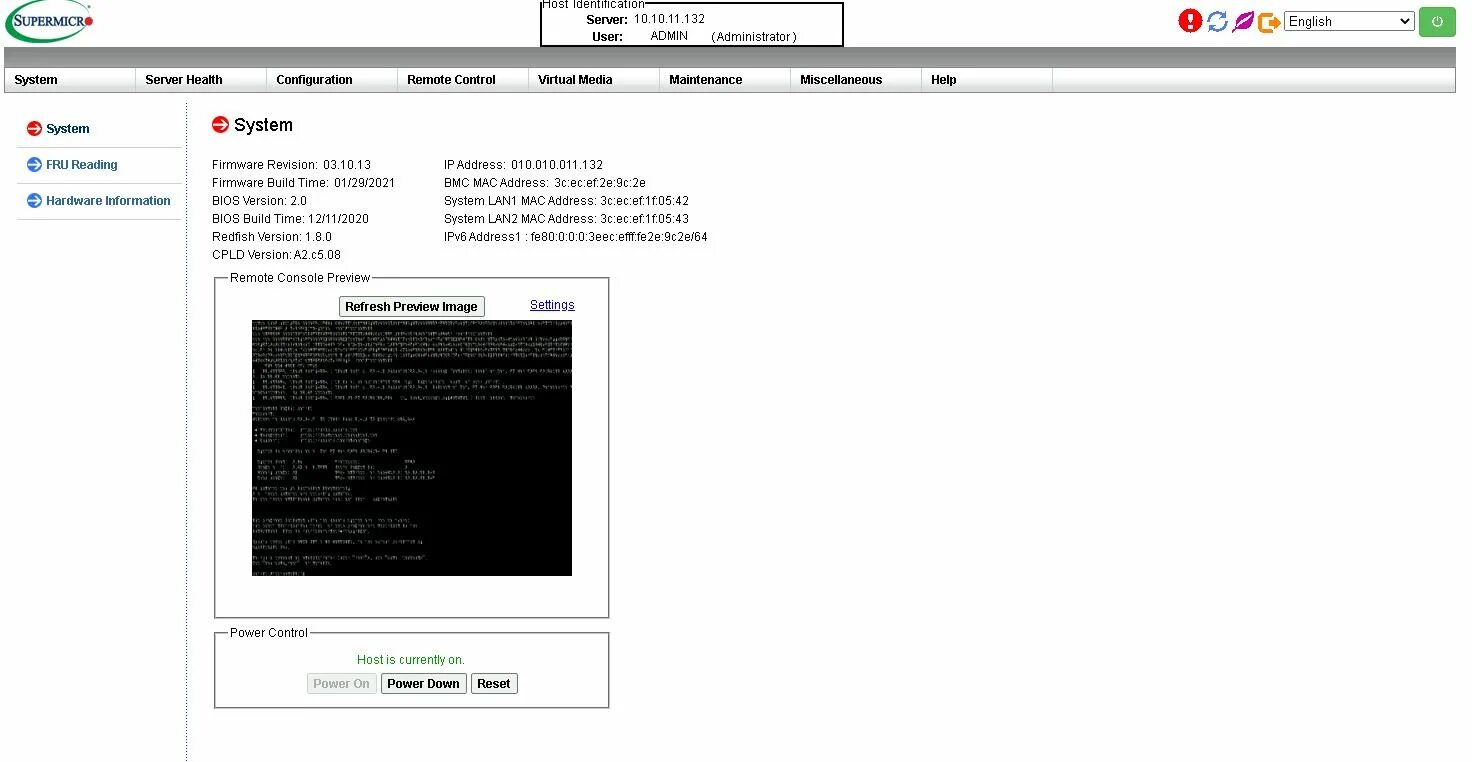Go to FRU Reading page
Viewport: 1472px width, 762px height.
82,165
